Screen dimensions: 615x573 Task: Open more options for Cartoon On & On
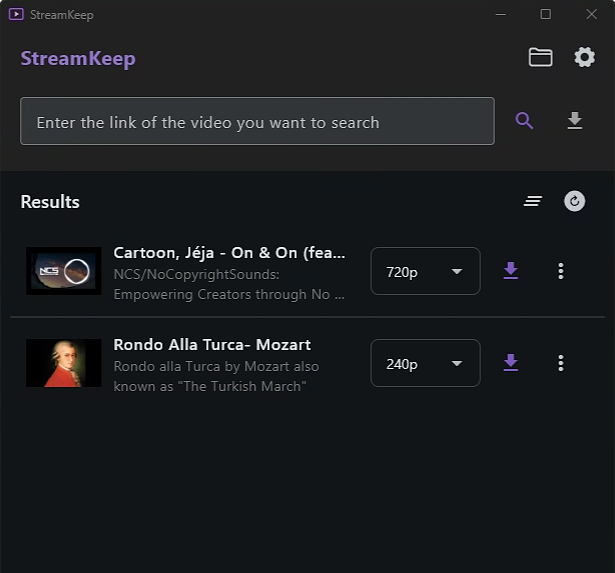[561, 271]
